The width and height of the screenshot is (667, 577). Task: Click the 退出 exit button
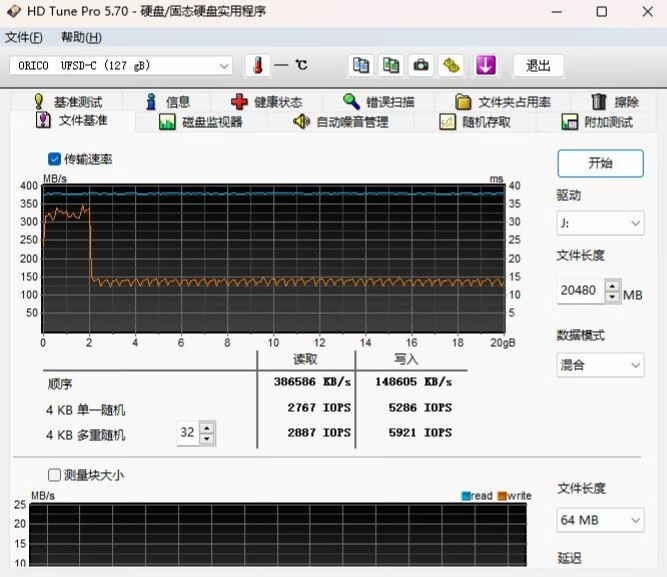[539, 66]
